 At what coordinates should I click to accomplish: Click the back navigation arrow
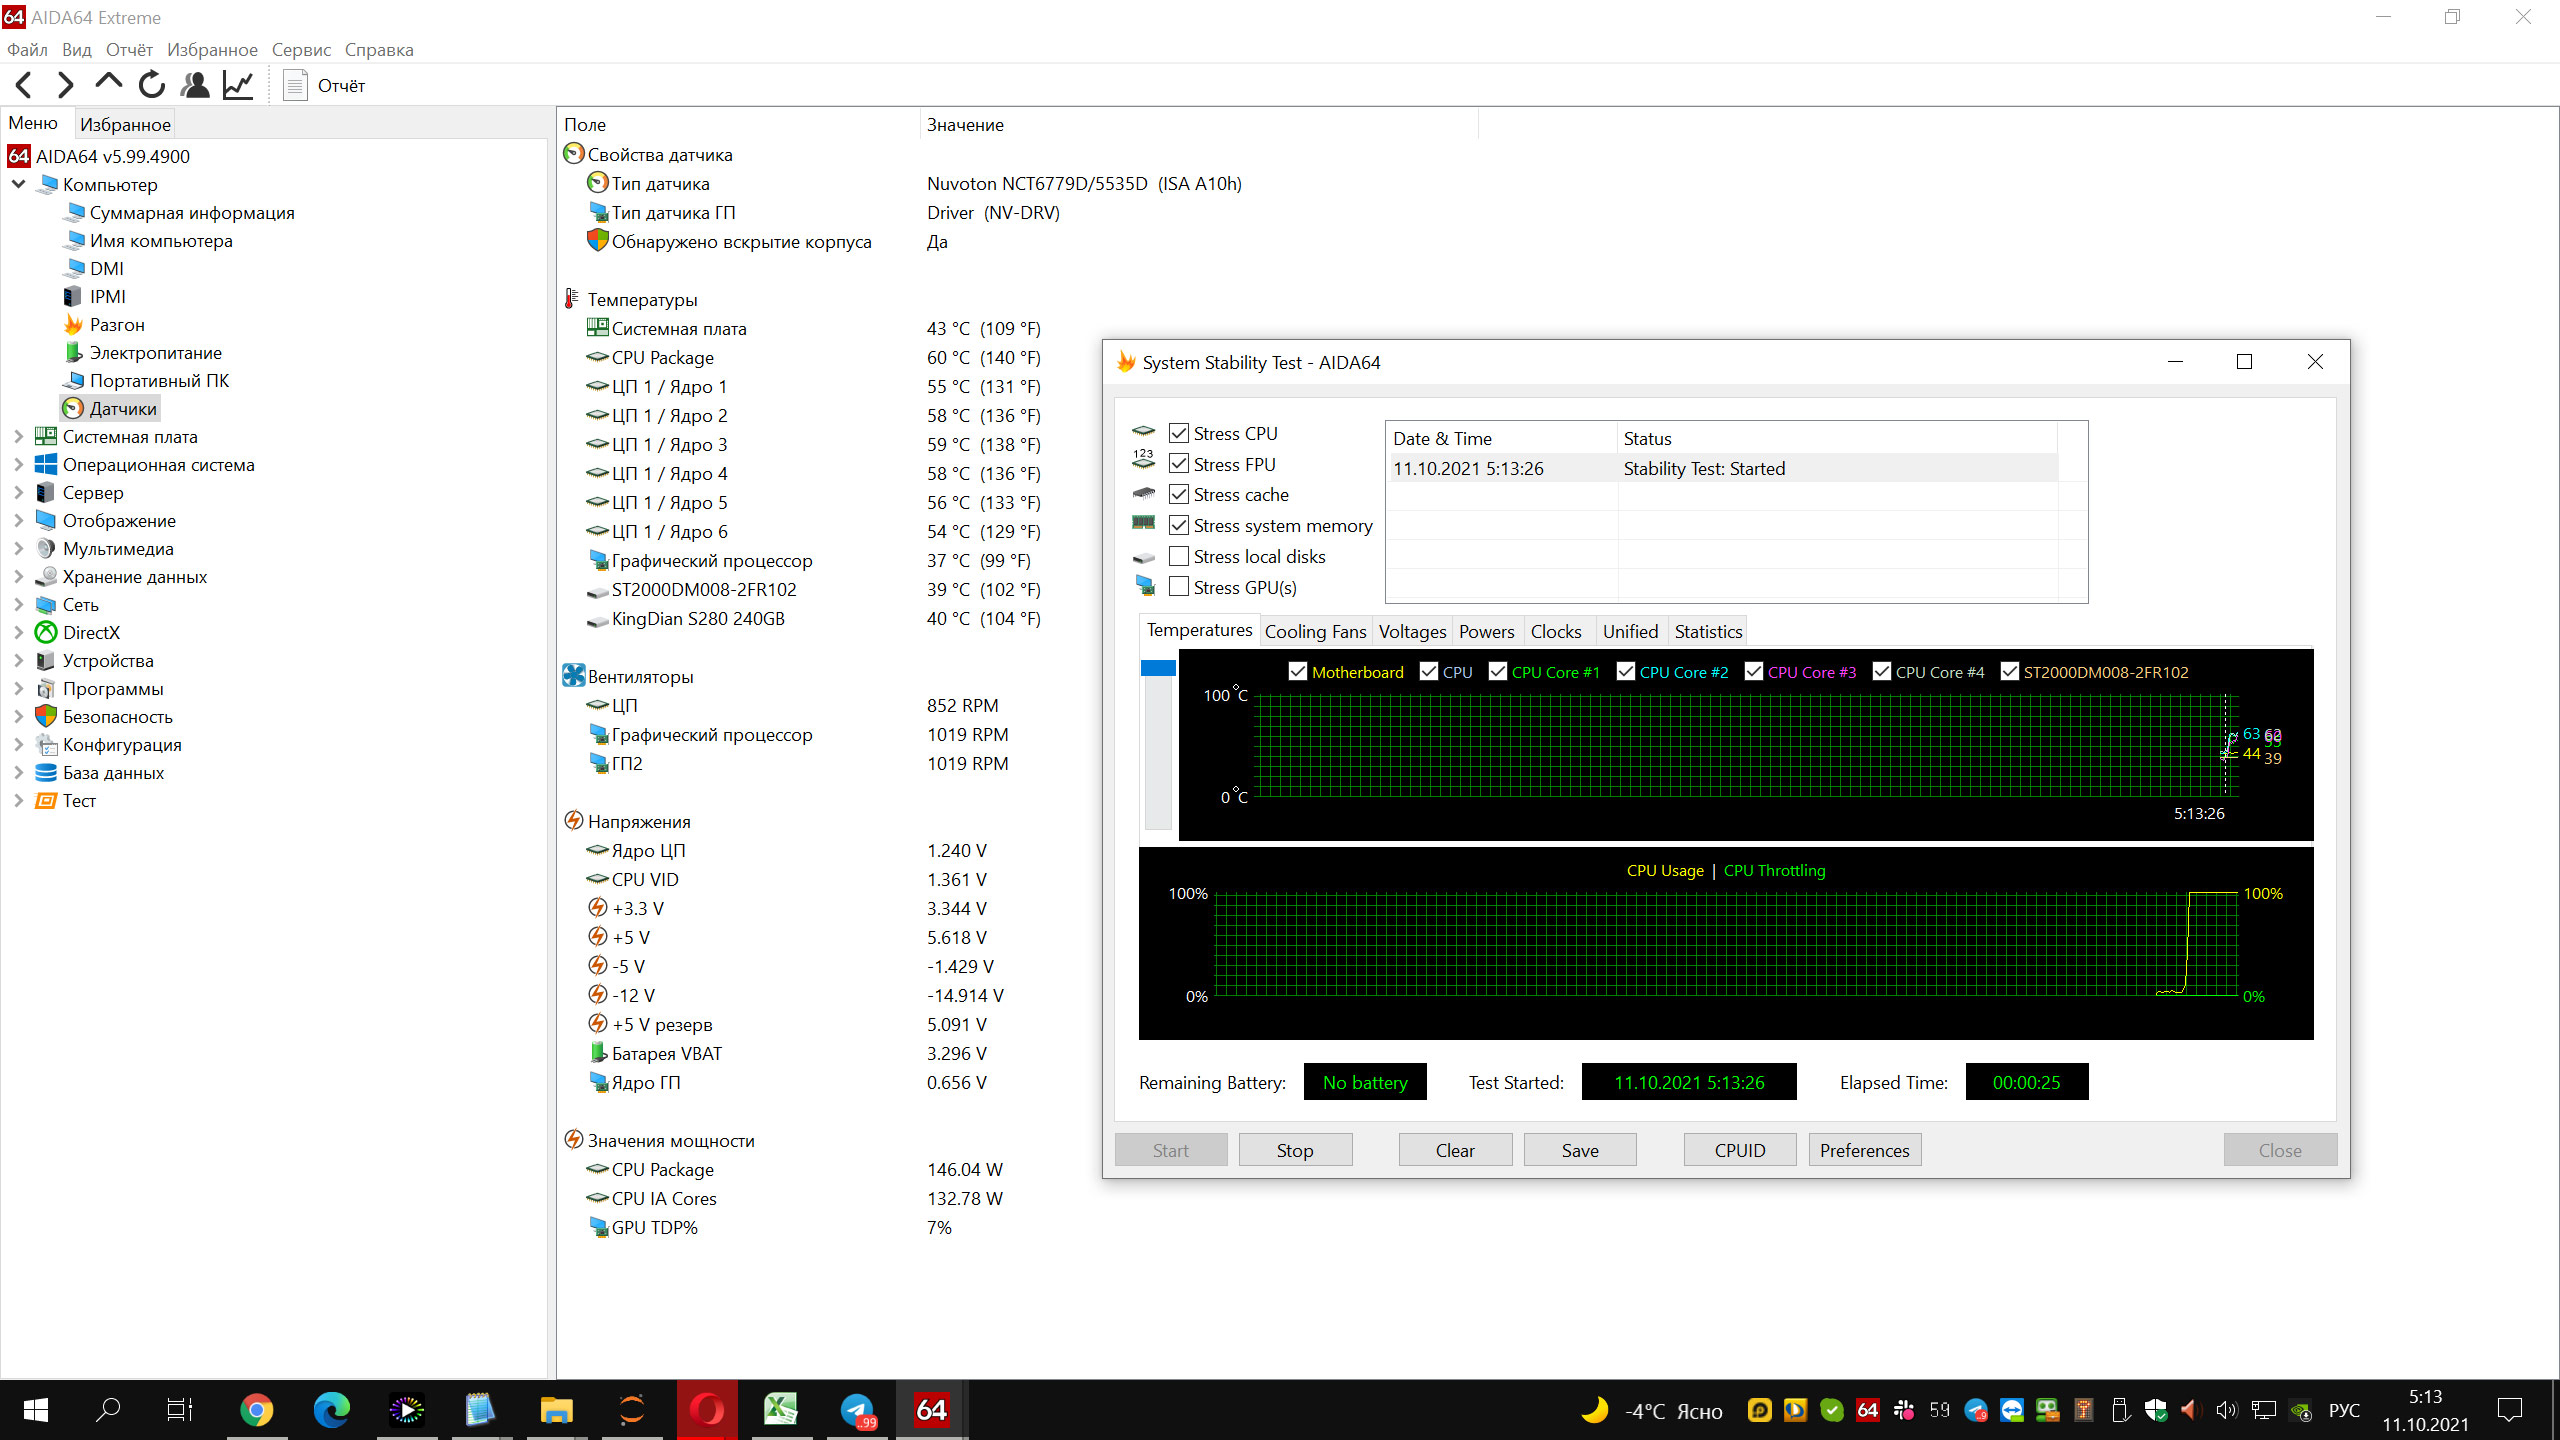24,85
